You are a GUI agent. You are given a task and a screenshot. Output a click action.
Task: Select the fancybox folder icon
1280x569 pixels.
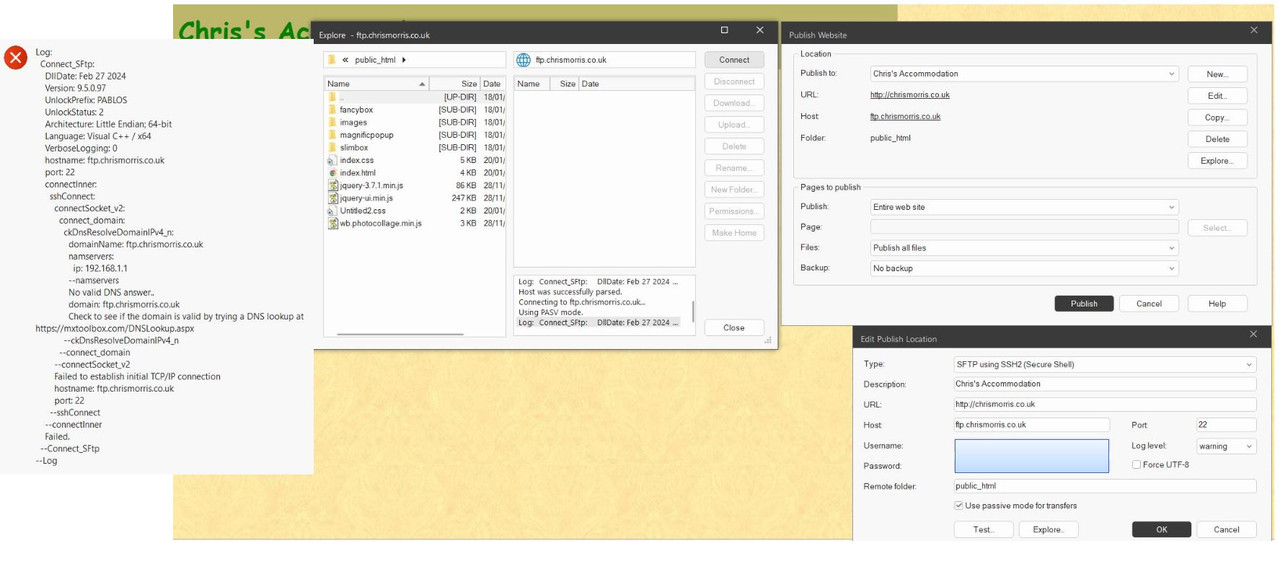pos(332,110)
